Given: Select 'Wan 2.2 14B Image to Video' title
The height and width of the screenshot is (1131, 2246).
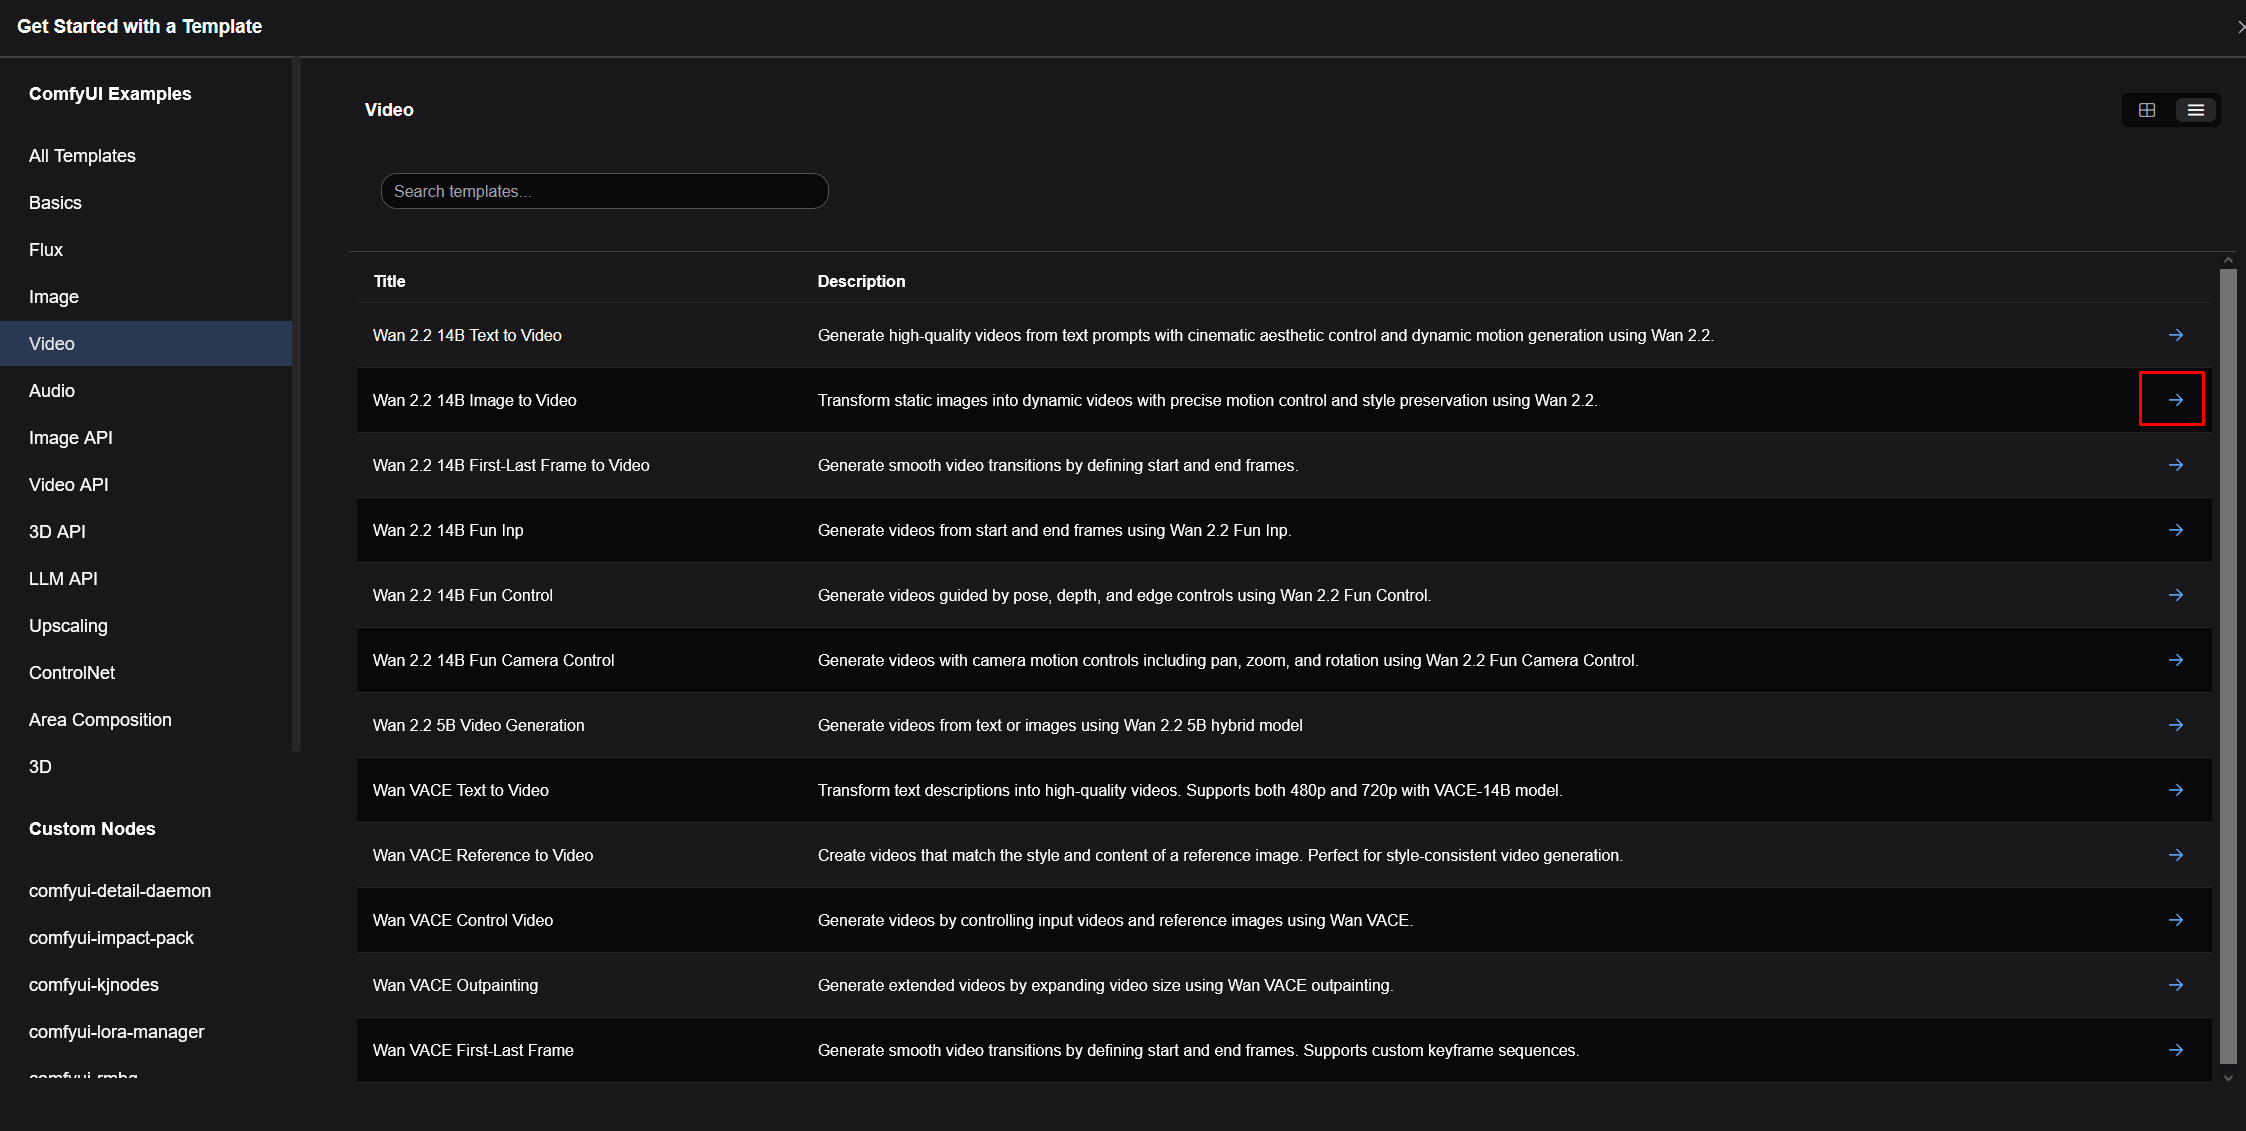Looking at the screenshot, I should (475, 400).
